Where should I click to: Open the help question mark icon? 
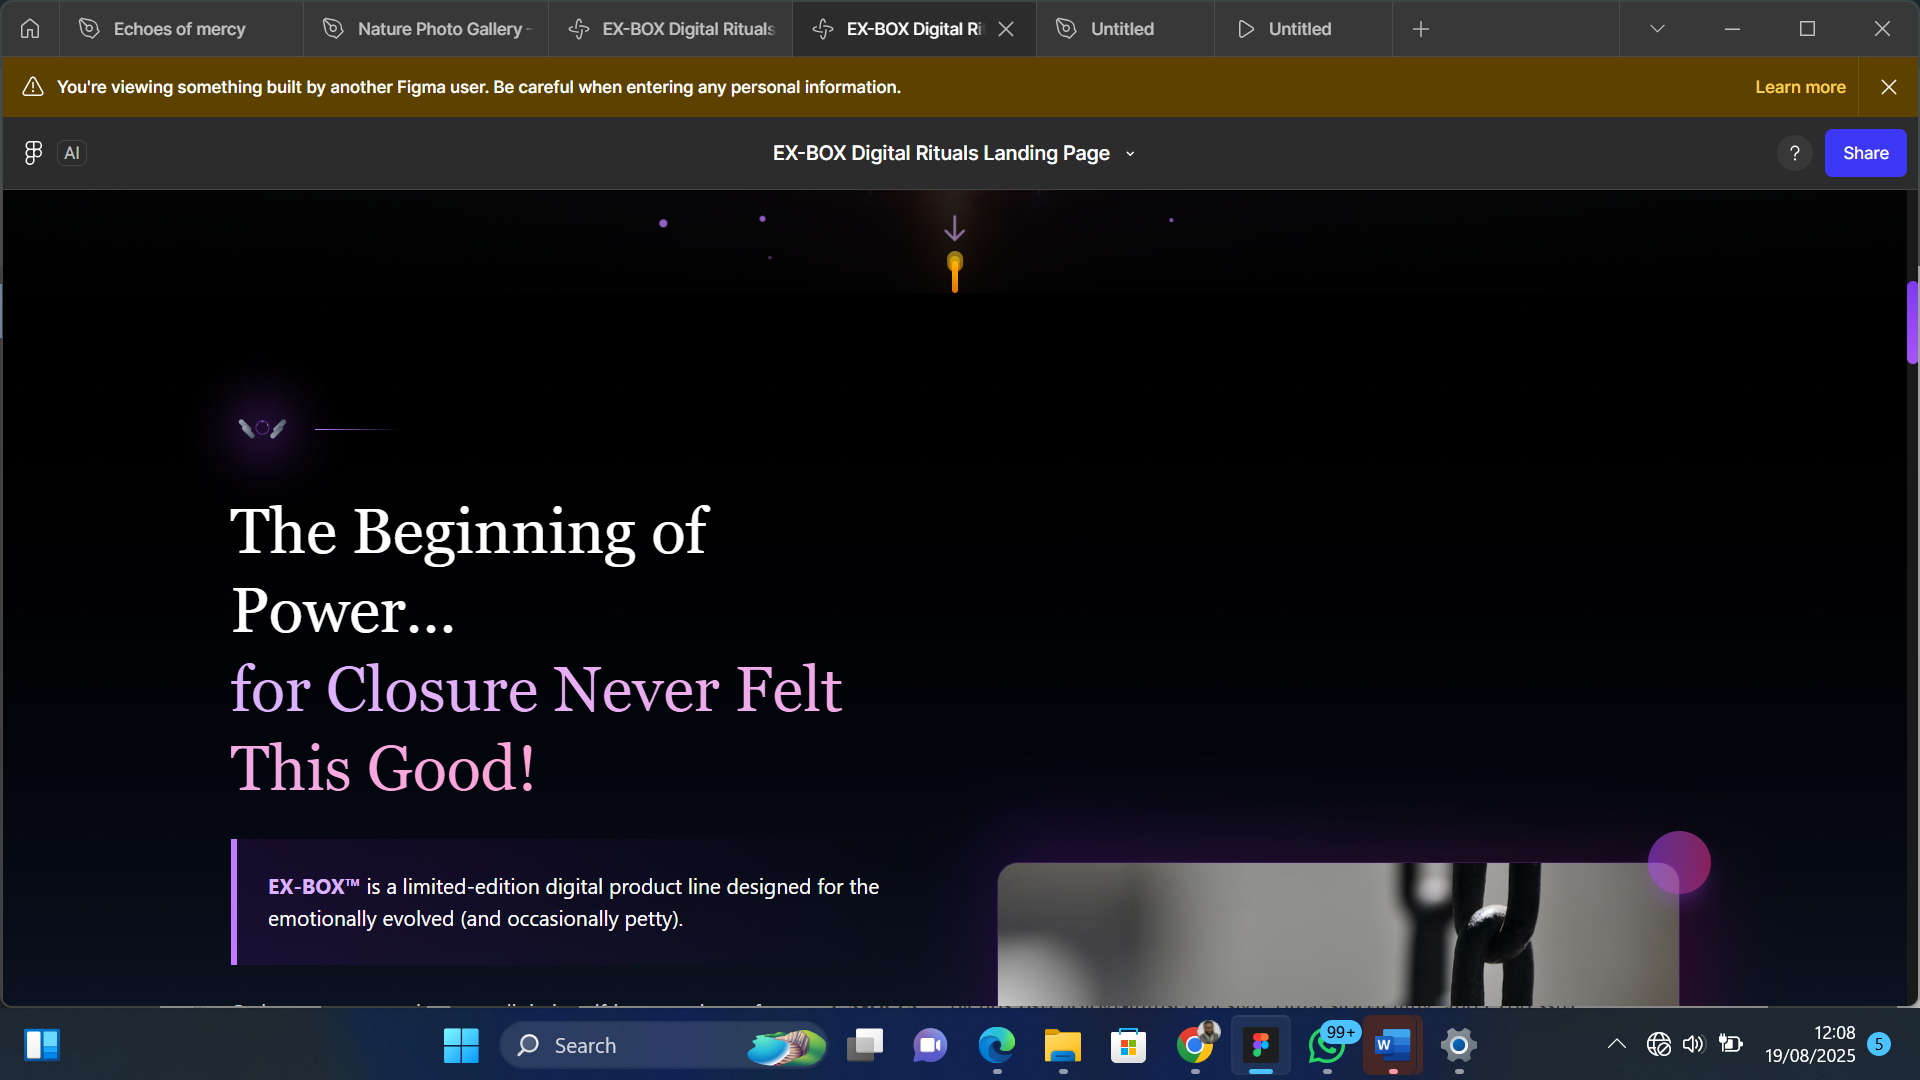click(1794, 153)
